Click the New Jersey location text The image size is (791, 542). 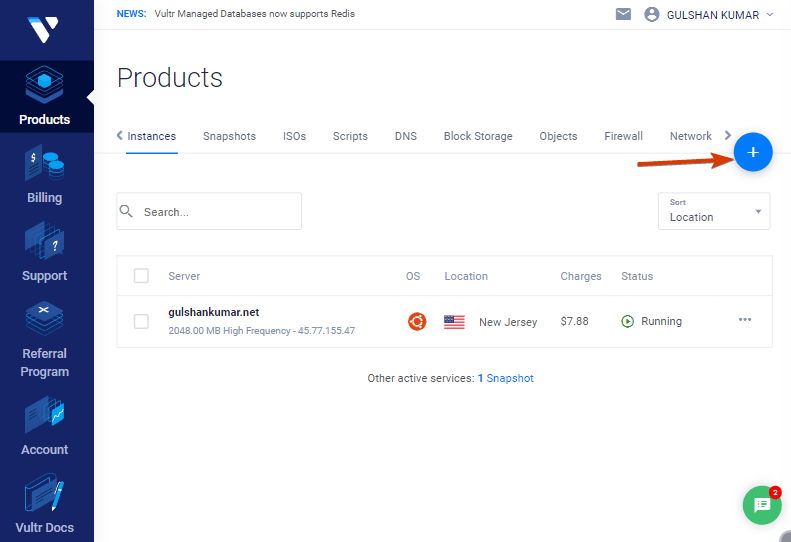coord(508,322)
